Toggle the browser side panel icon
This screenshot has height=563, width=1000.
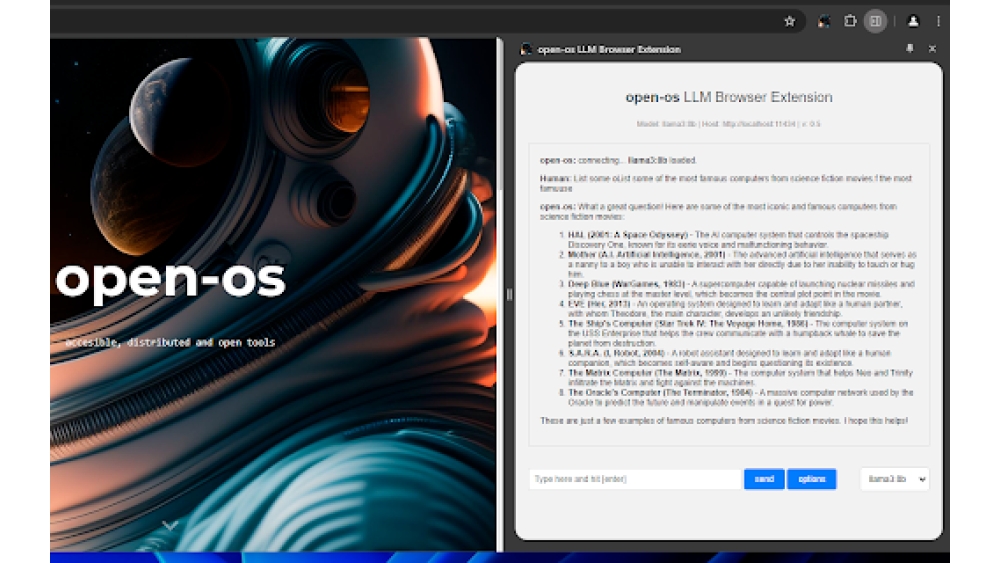coord(876,22)
